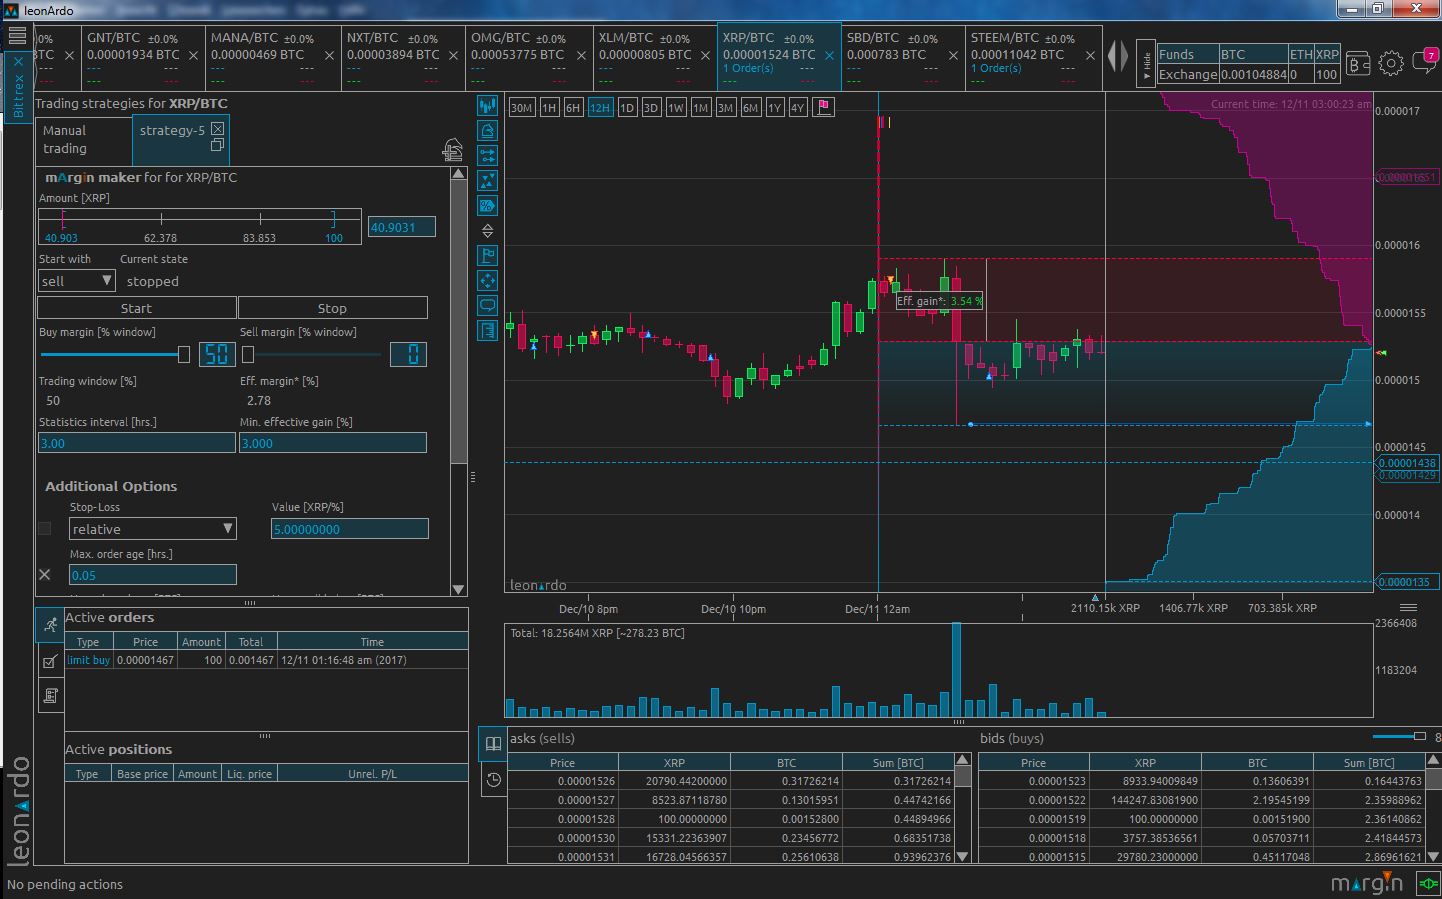This screenshot has height=899, width=1442.
Task: Open the order book icon
Action: [x=493, y=743]
